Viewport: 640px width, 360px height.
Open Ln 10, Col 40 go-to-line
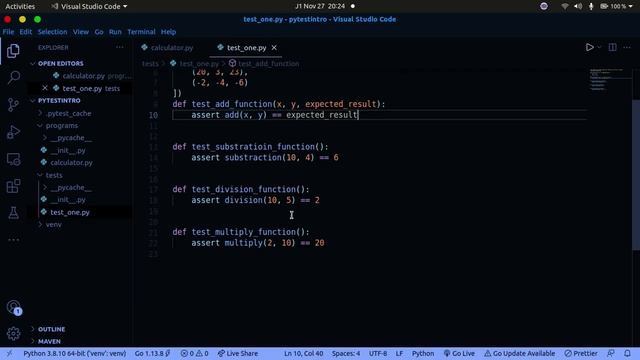pos(303,353)
